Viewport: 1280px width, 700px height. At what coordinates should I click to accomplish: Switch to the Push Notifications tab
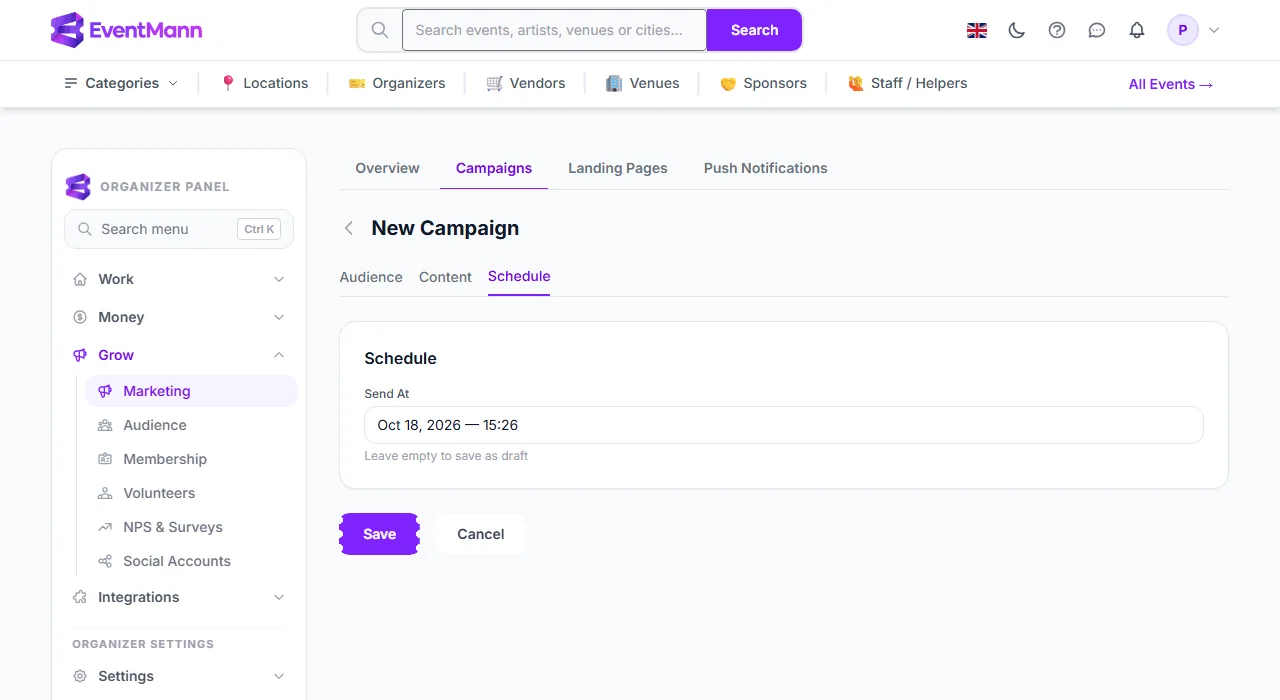(766, 168)
